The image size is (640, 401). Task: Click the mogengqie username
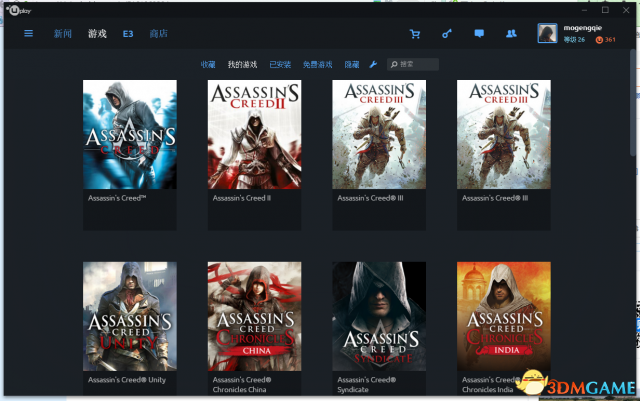582,28
